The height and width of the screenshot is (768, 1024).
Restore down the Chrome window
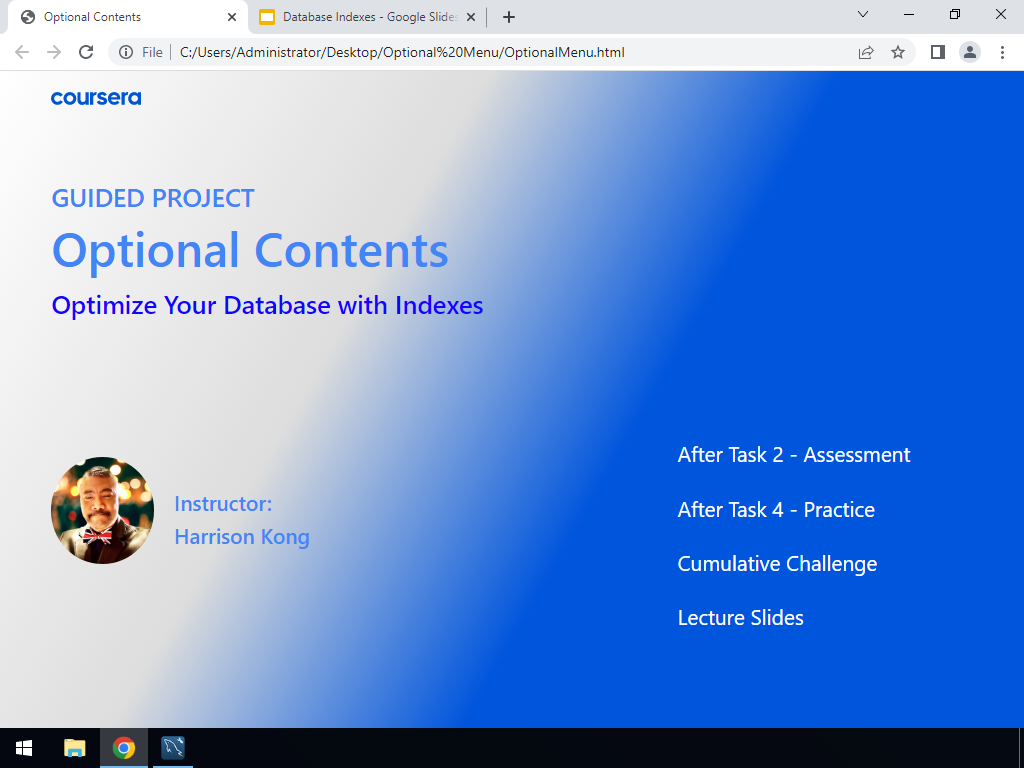[x=955, y=14]
